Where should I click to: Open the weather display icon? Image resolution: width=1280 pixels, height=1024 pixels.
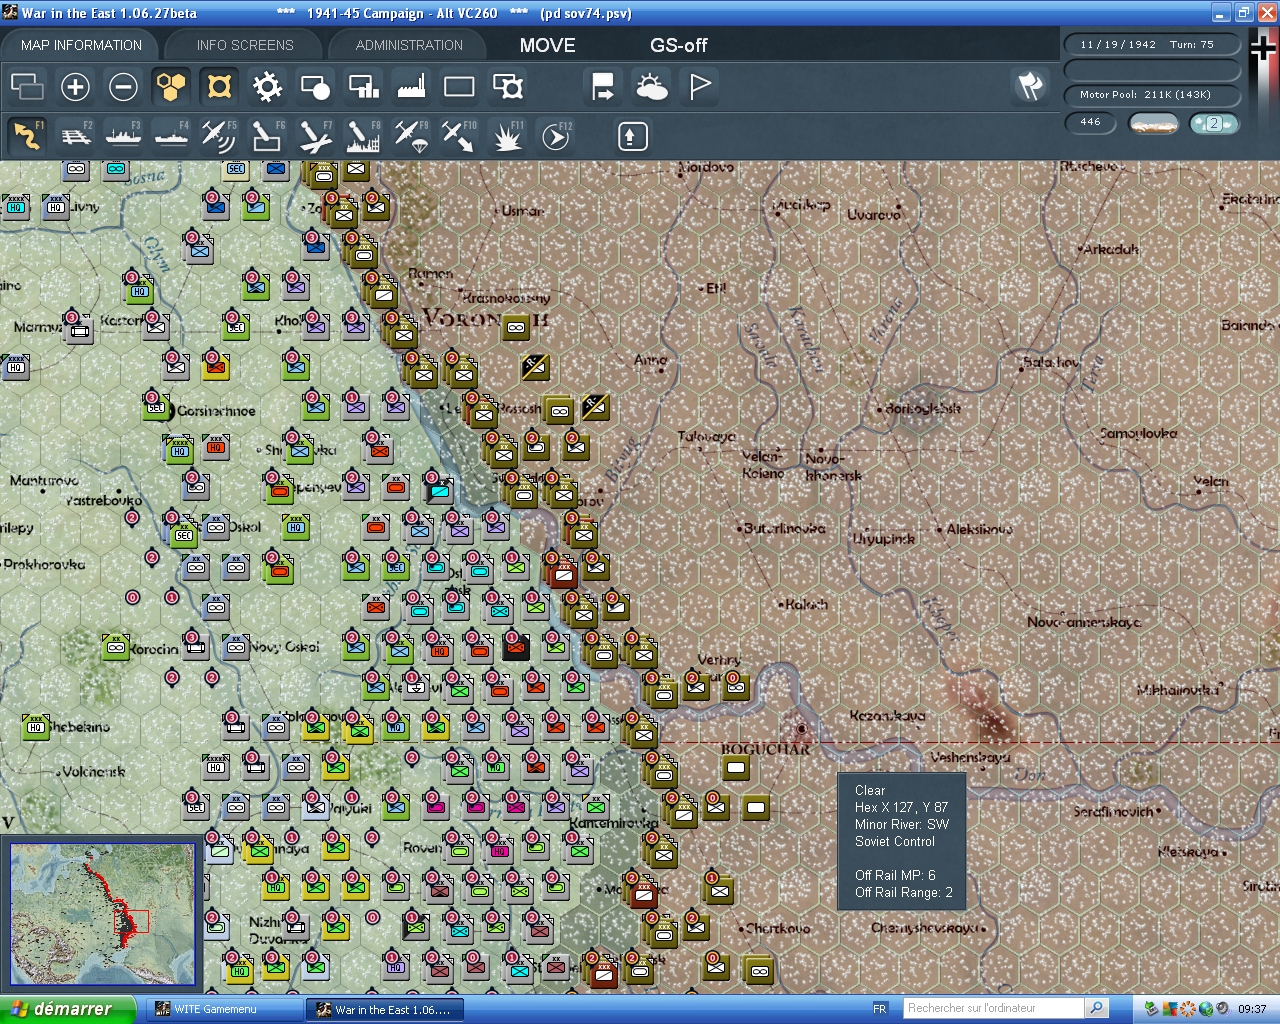(x=652, y=87)
